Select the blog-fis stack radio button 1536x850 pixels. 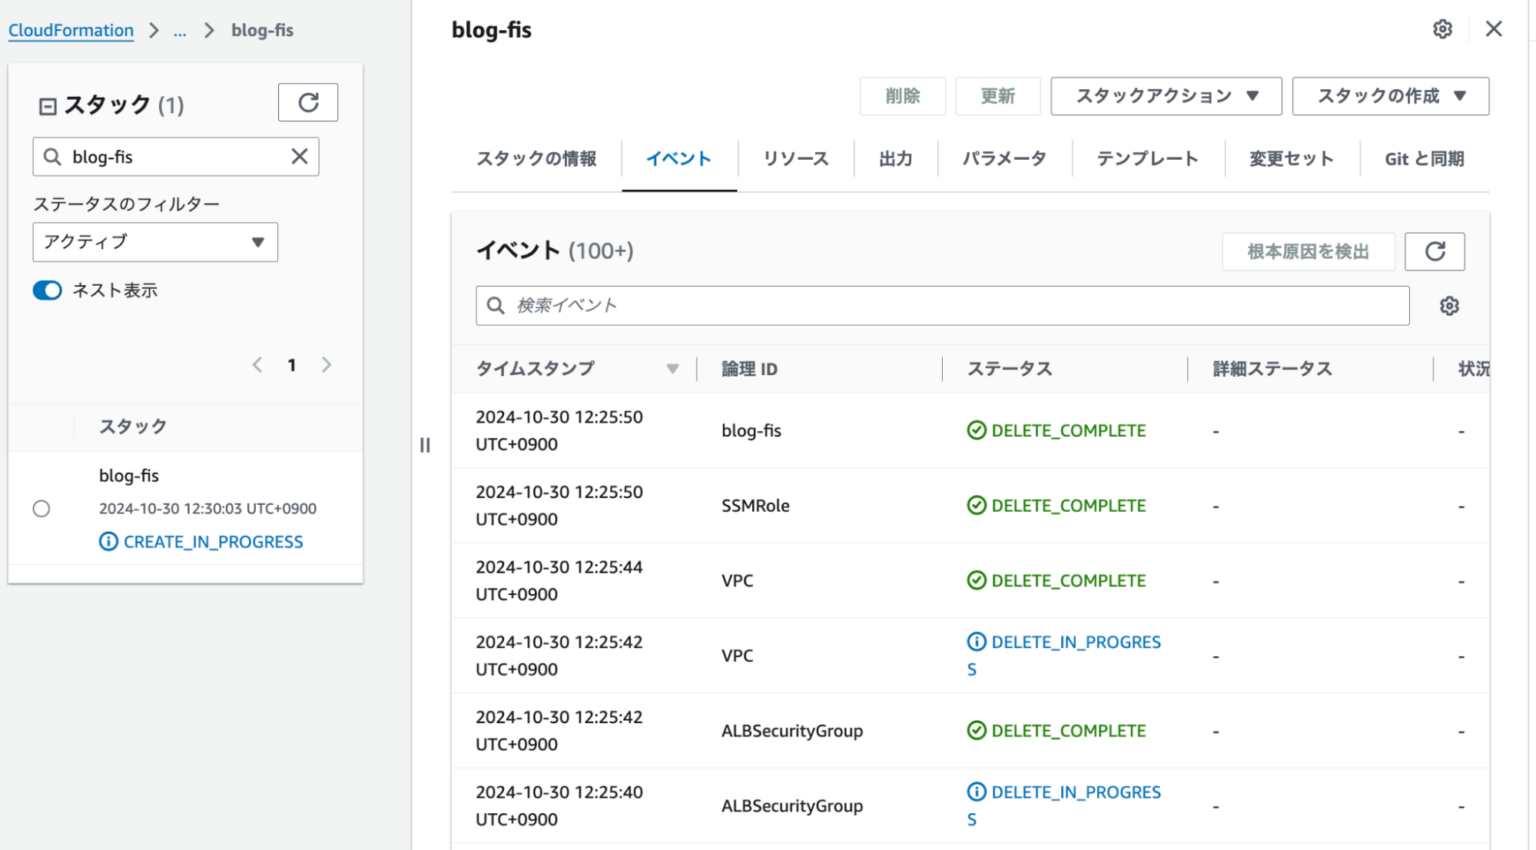(x=41, y=508)
